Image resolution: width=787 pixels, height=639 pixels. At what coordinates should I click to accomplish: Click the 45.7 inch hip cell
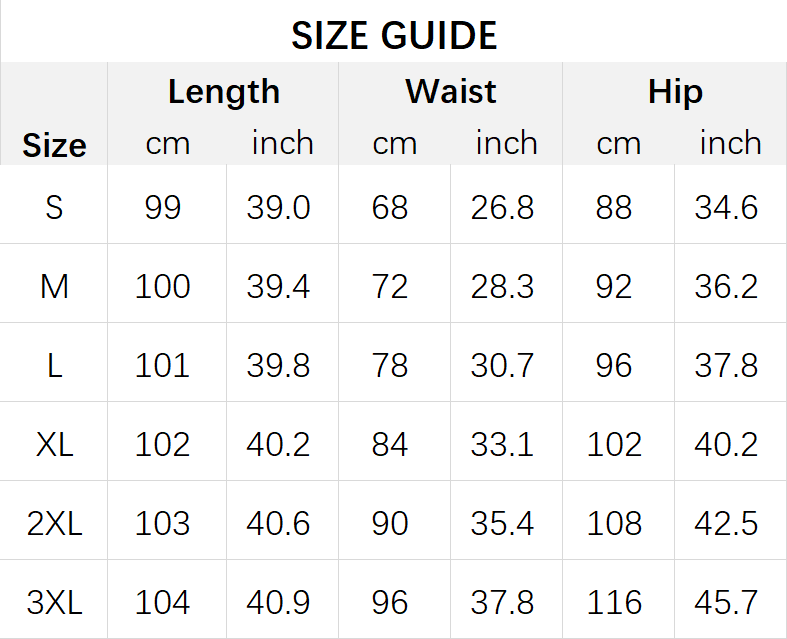point(726,602)
